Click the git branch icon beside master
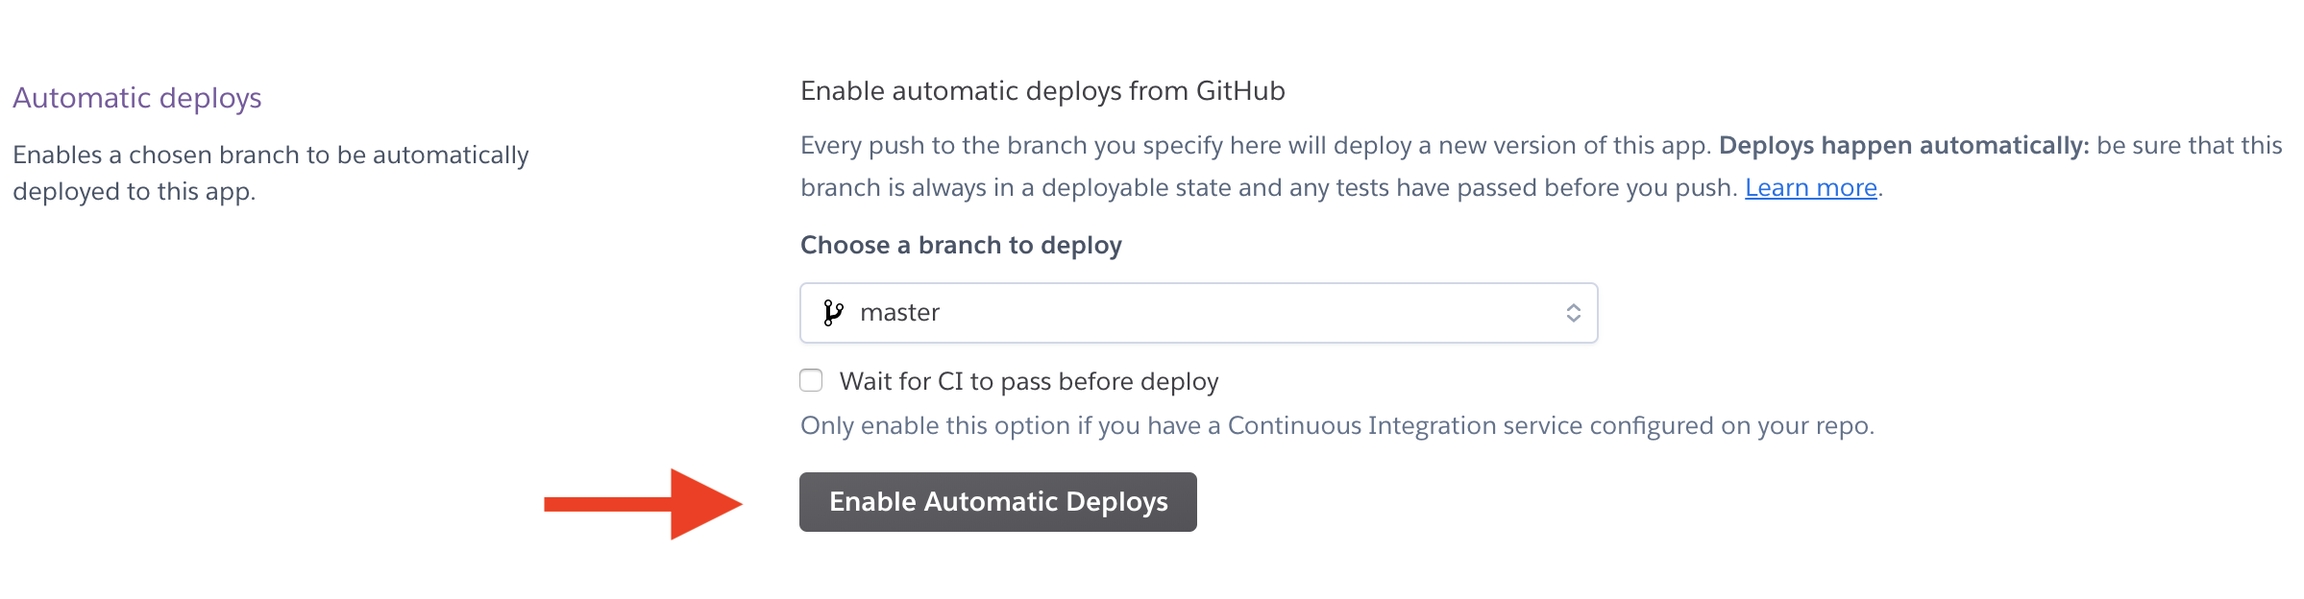Viewport: 2304px width, 599px height. coord(833,313)
